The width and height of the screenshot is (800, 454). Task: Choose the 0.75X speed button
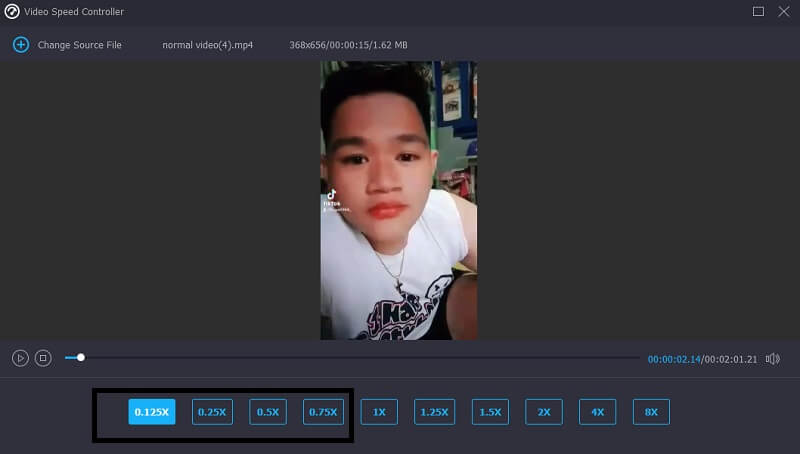click(323, 412)
